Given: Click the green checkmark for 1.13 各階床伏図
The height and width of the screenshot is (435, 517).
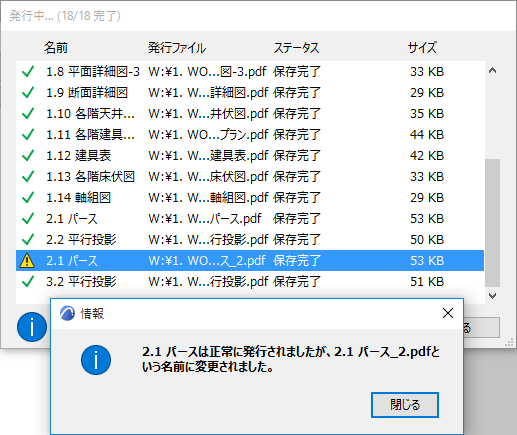Looking at the screenshot, I should pos(28,176).
